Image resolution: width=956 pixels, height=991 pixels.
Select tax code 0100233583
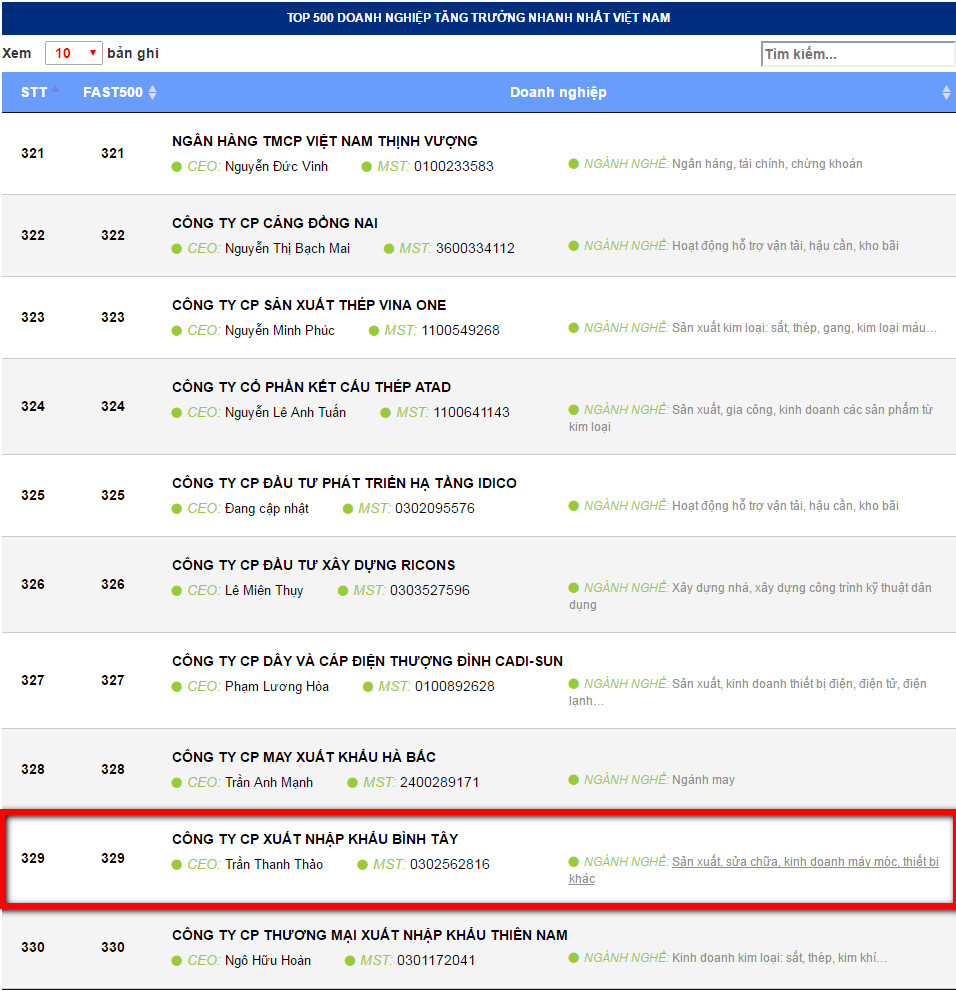[454, 167]
